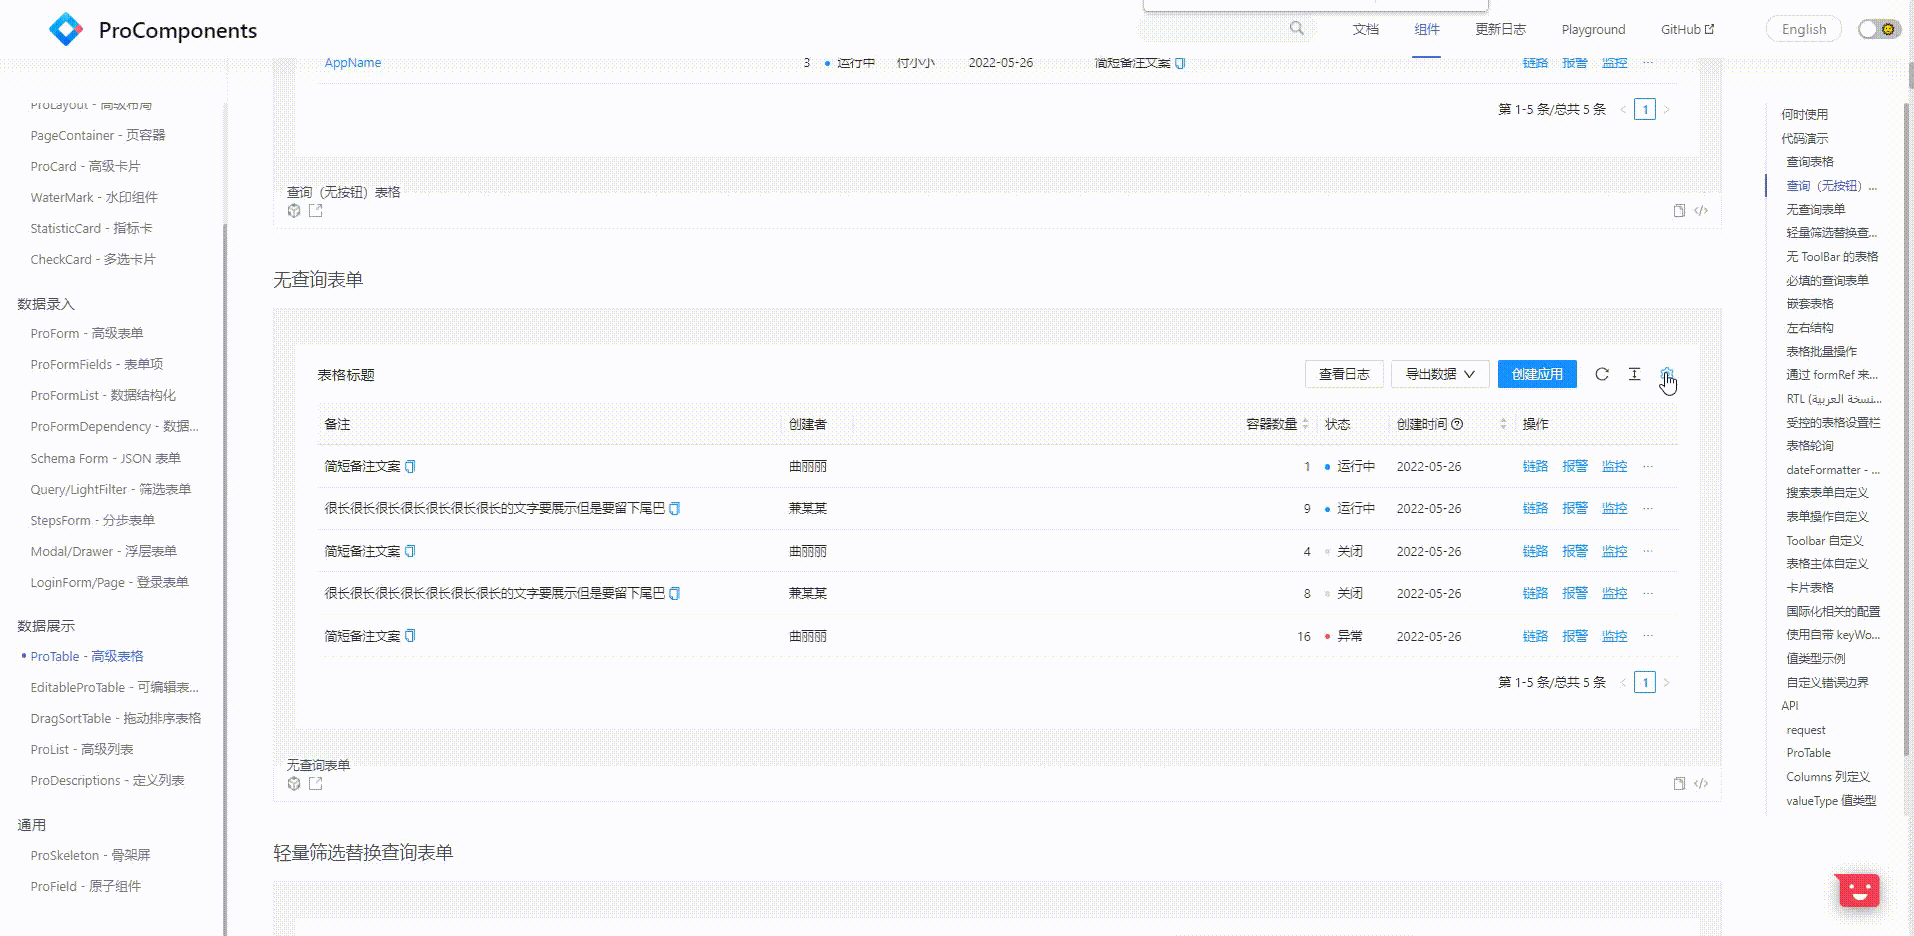Click the ProComponents diamond logo
The height and width of the screenshot is (936, 1914).
pos(65,29)
